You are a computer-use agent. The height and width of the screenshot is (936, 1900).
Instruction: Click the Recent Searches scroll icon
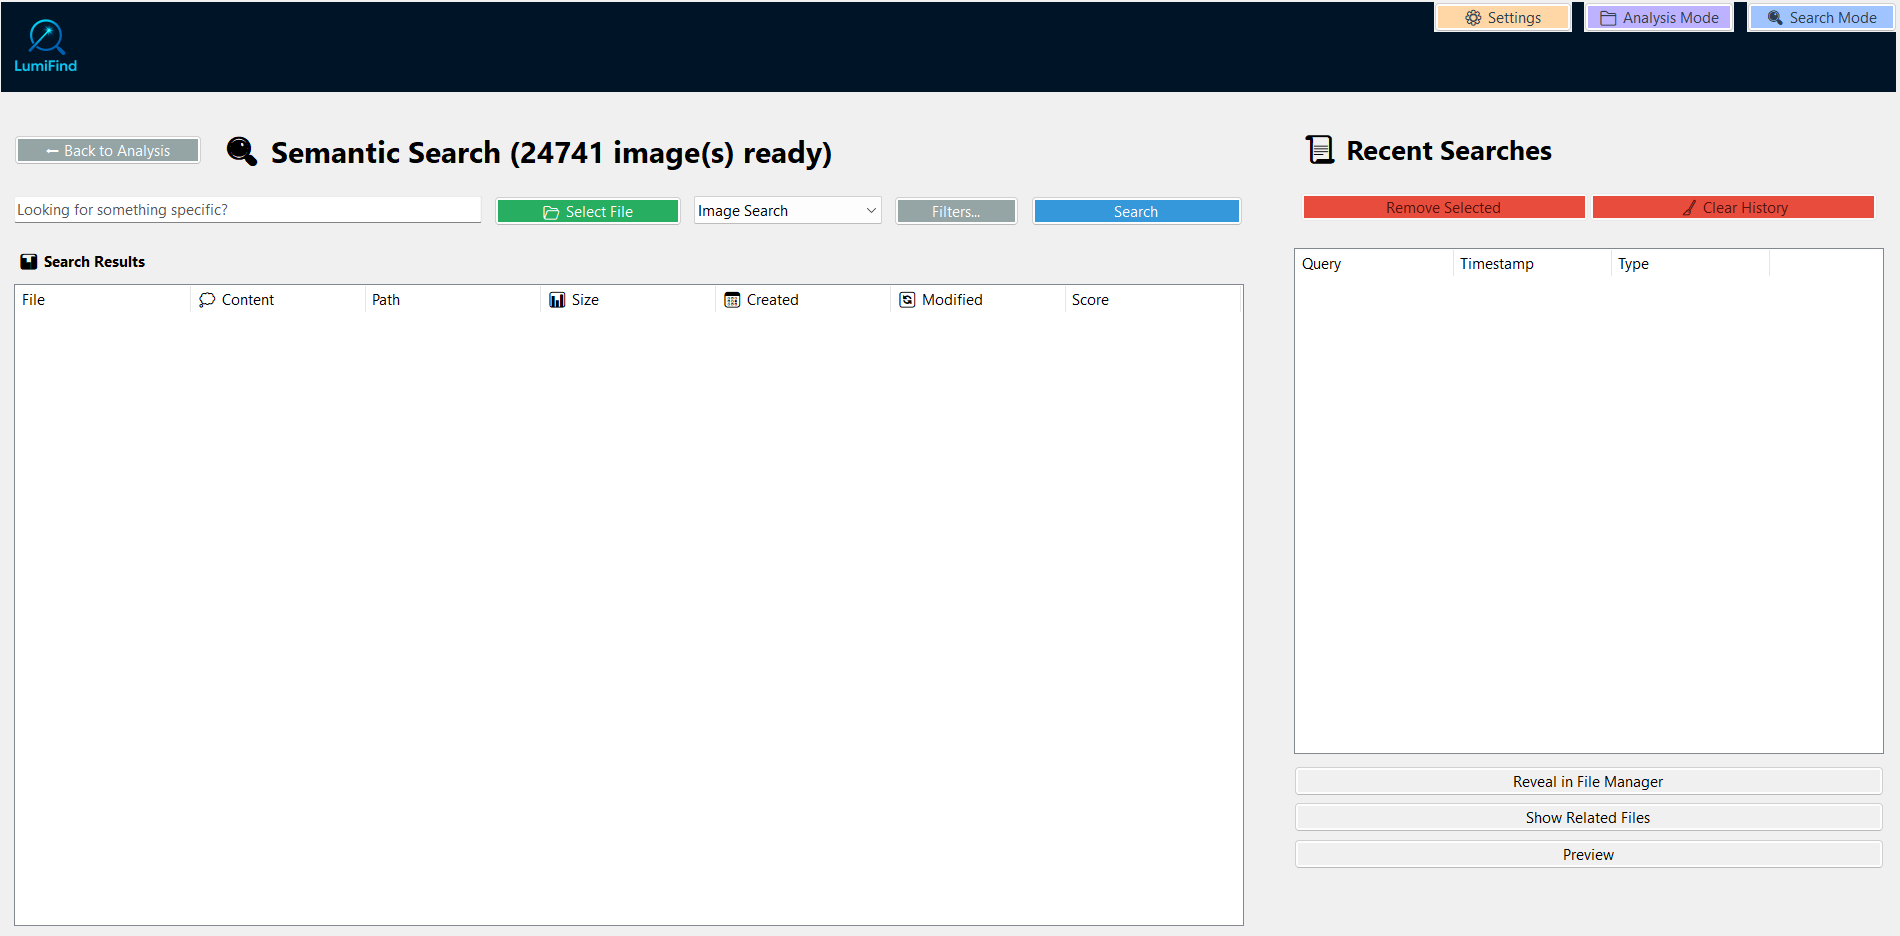(x=1320, y=150)
